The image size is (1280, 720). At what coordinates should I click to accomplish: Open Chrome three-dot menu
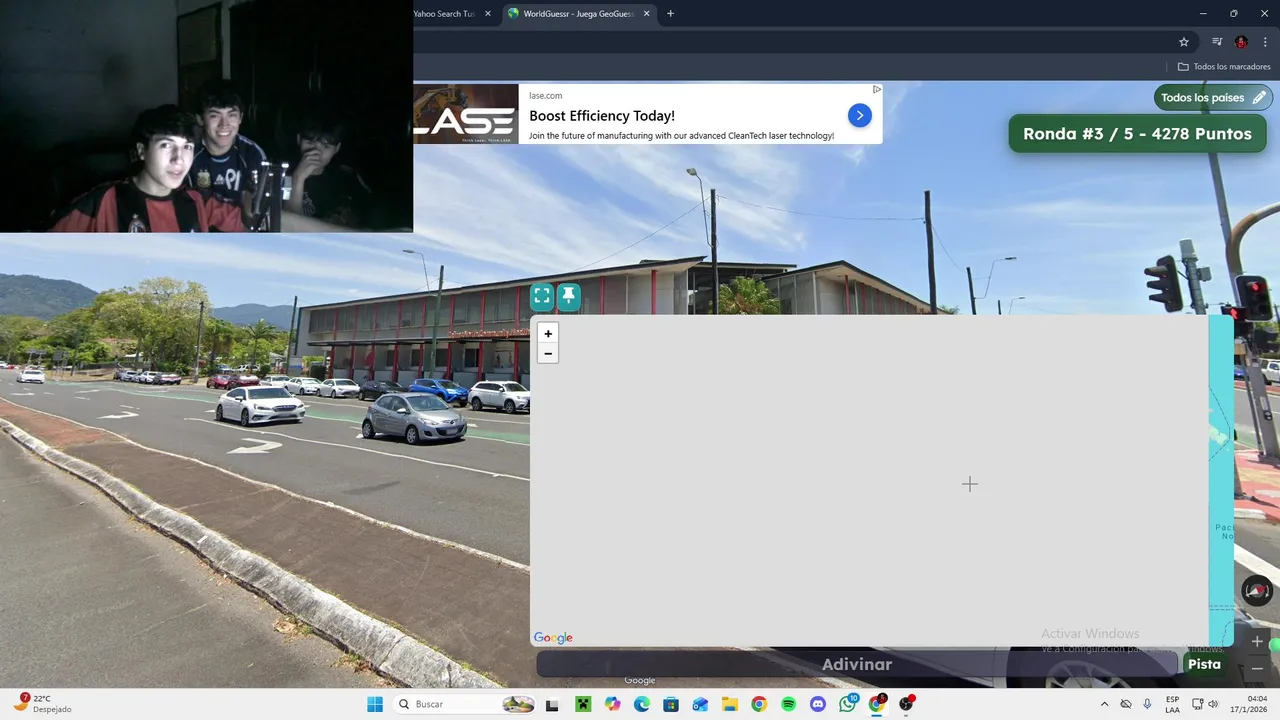[1265, 42]
